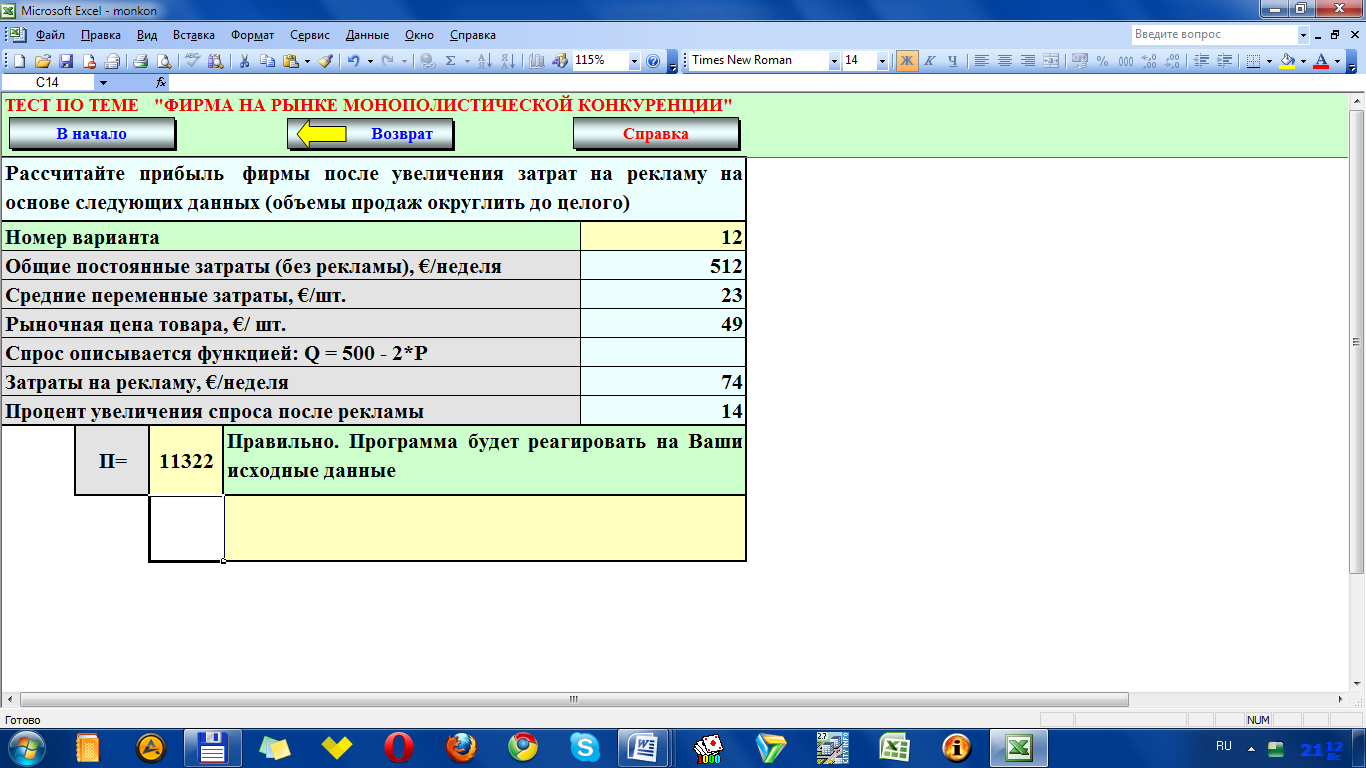The image size is (1366, 768).
Task: Open the Данные menu
Action: point(367,35)
